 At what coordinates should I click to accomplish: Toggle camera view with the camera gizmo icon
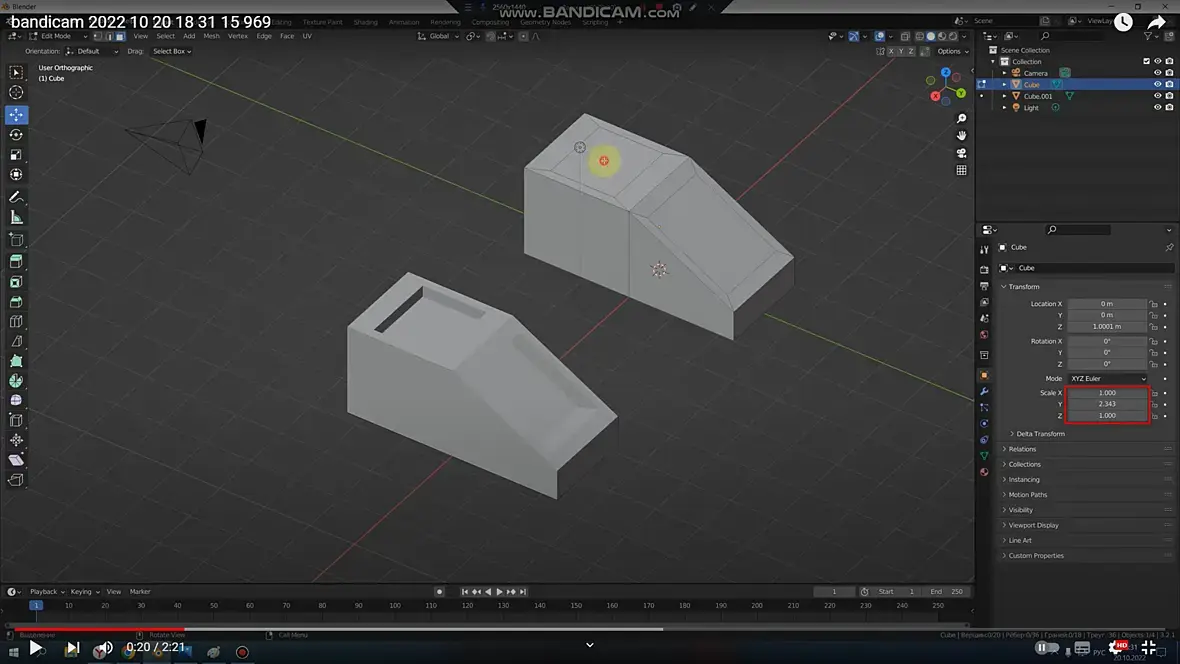pyautogui.click(x=961, y=153)
